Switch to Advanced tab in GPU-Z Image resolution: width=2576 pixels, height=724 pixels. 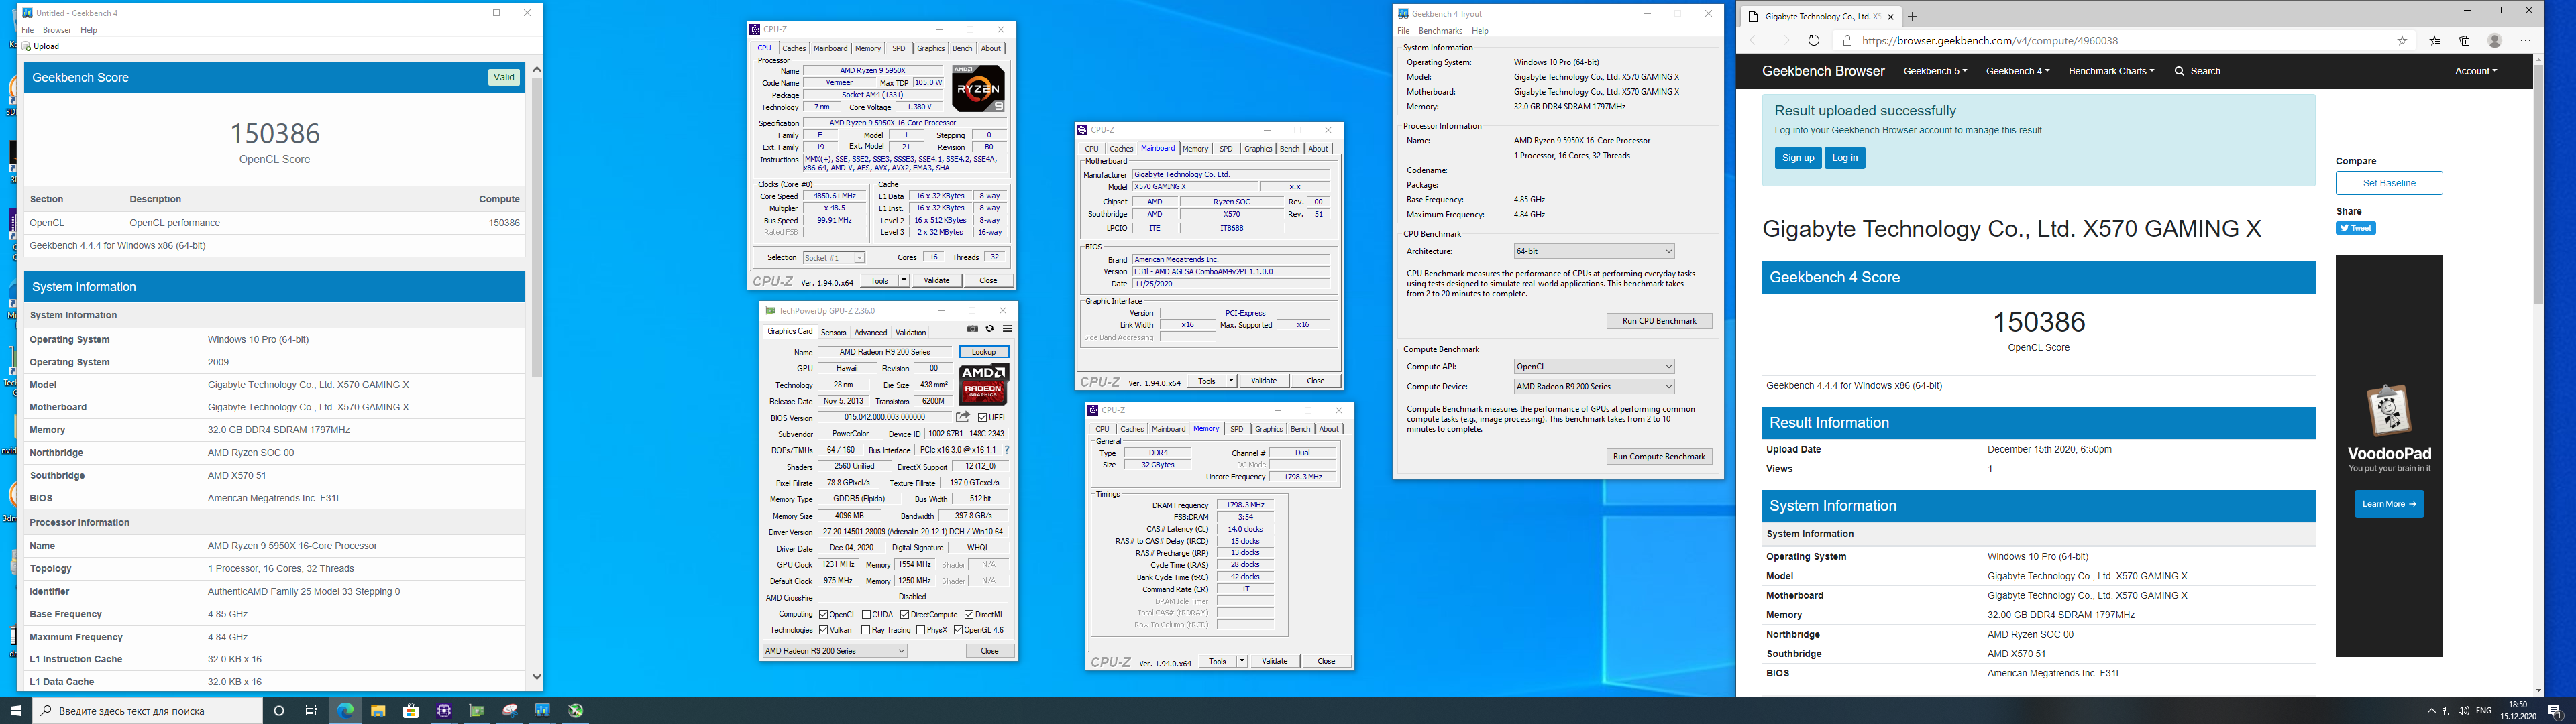point(870,332)
